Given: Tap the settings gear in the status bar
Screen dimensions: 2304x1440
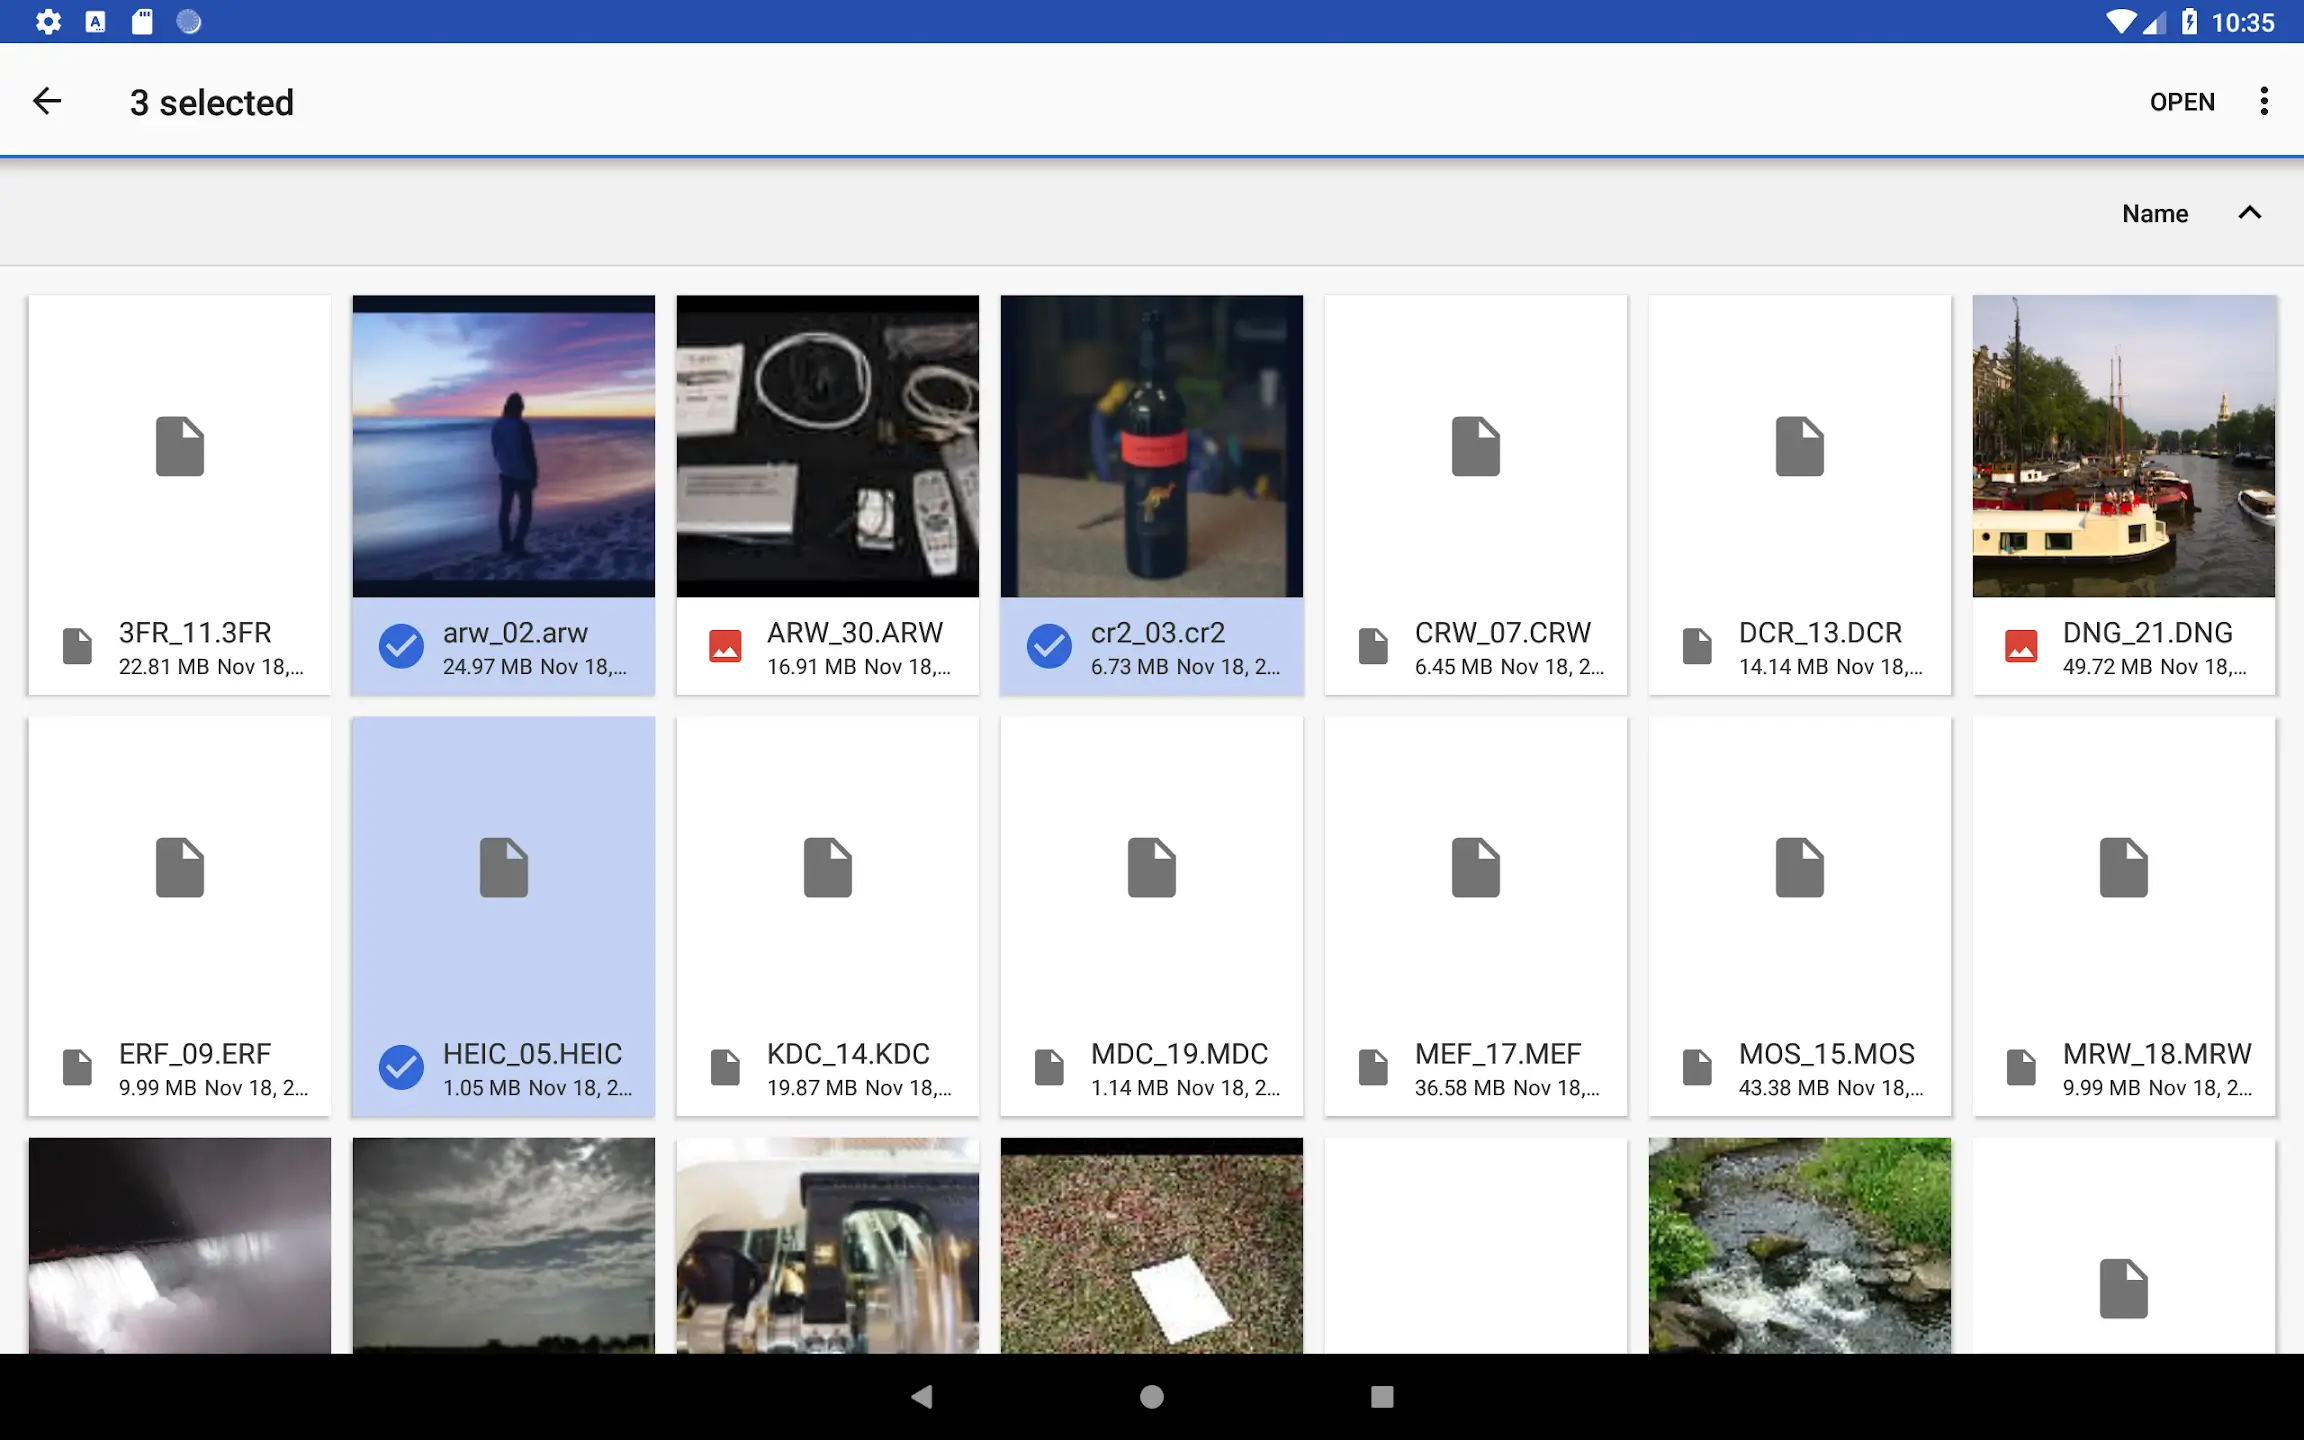Looking at the screenshot, I should pos(47,20).
